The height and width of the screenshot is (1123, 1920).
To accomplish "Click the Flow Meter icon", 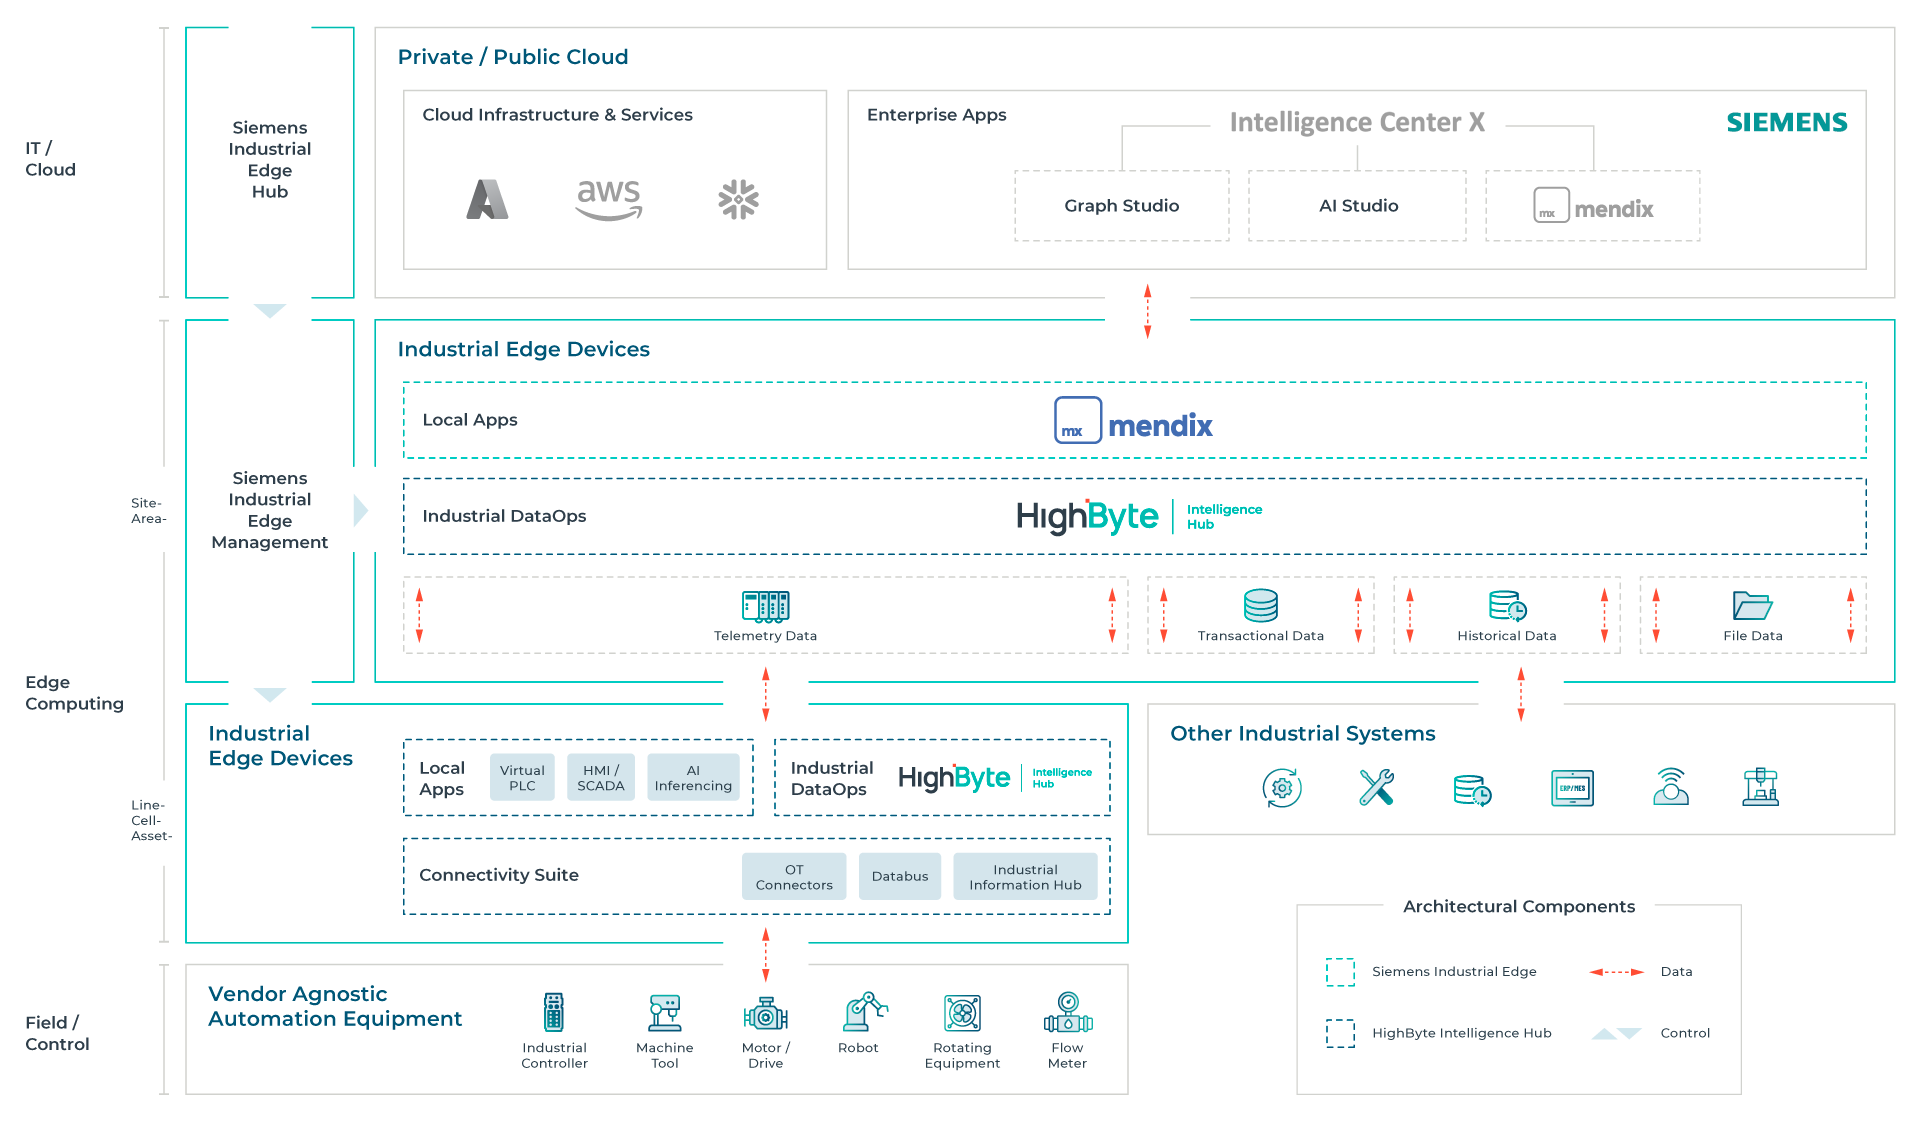I will [x=1068, y=1011].
